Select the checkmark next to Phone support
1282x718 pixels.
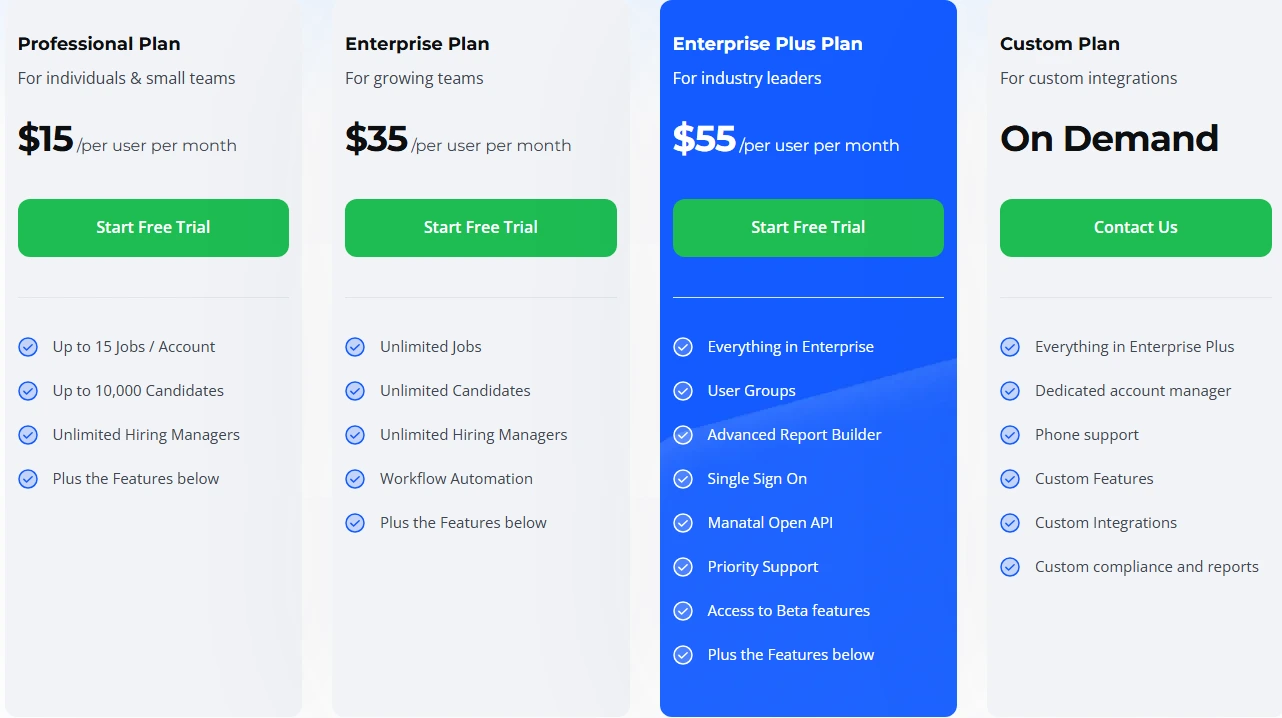click(1010, 434)
